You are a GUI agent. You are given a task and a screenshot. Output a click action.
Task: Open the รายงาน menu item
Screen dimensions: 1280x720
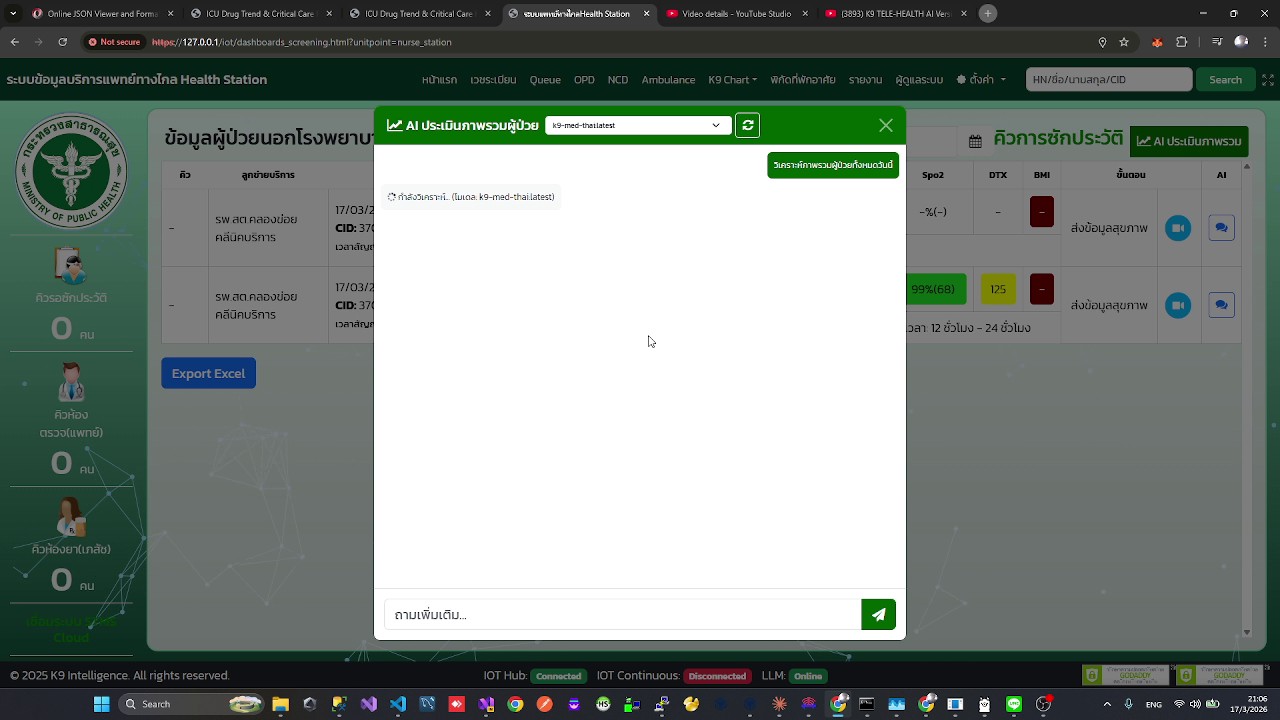(x=865, y=80)
